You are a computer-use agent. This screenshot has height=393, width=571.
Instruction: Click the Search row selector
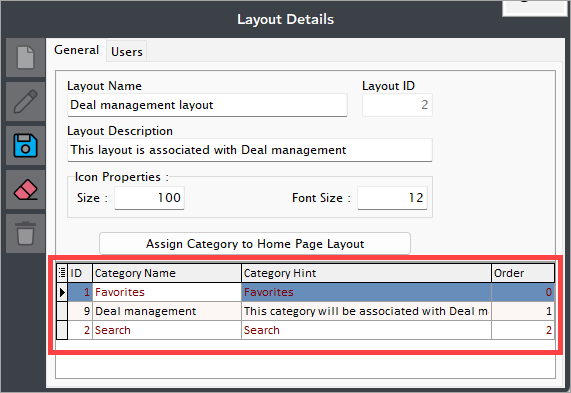pyautogui.click(x=62, y=330)
